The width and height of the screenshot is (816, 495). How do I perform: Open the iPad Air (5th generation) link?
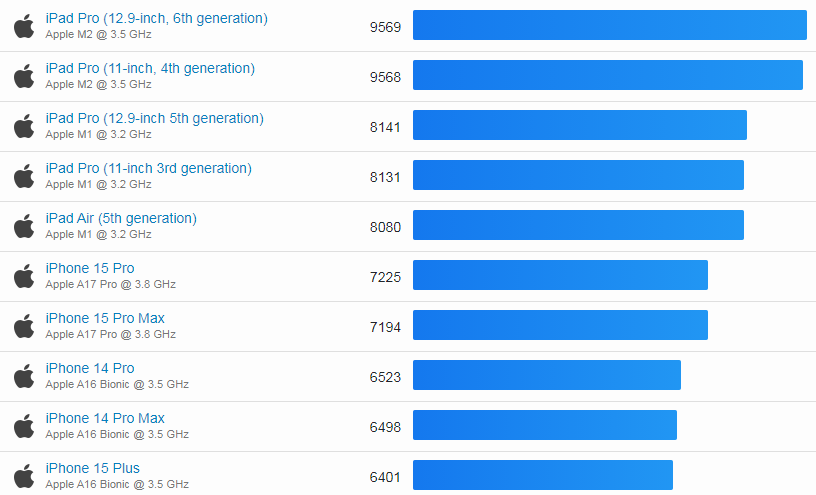121,218
